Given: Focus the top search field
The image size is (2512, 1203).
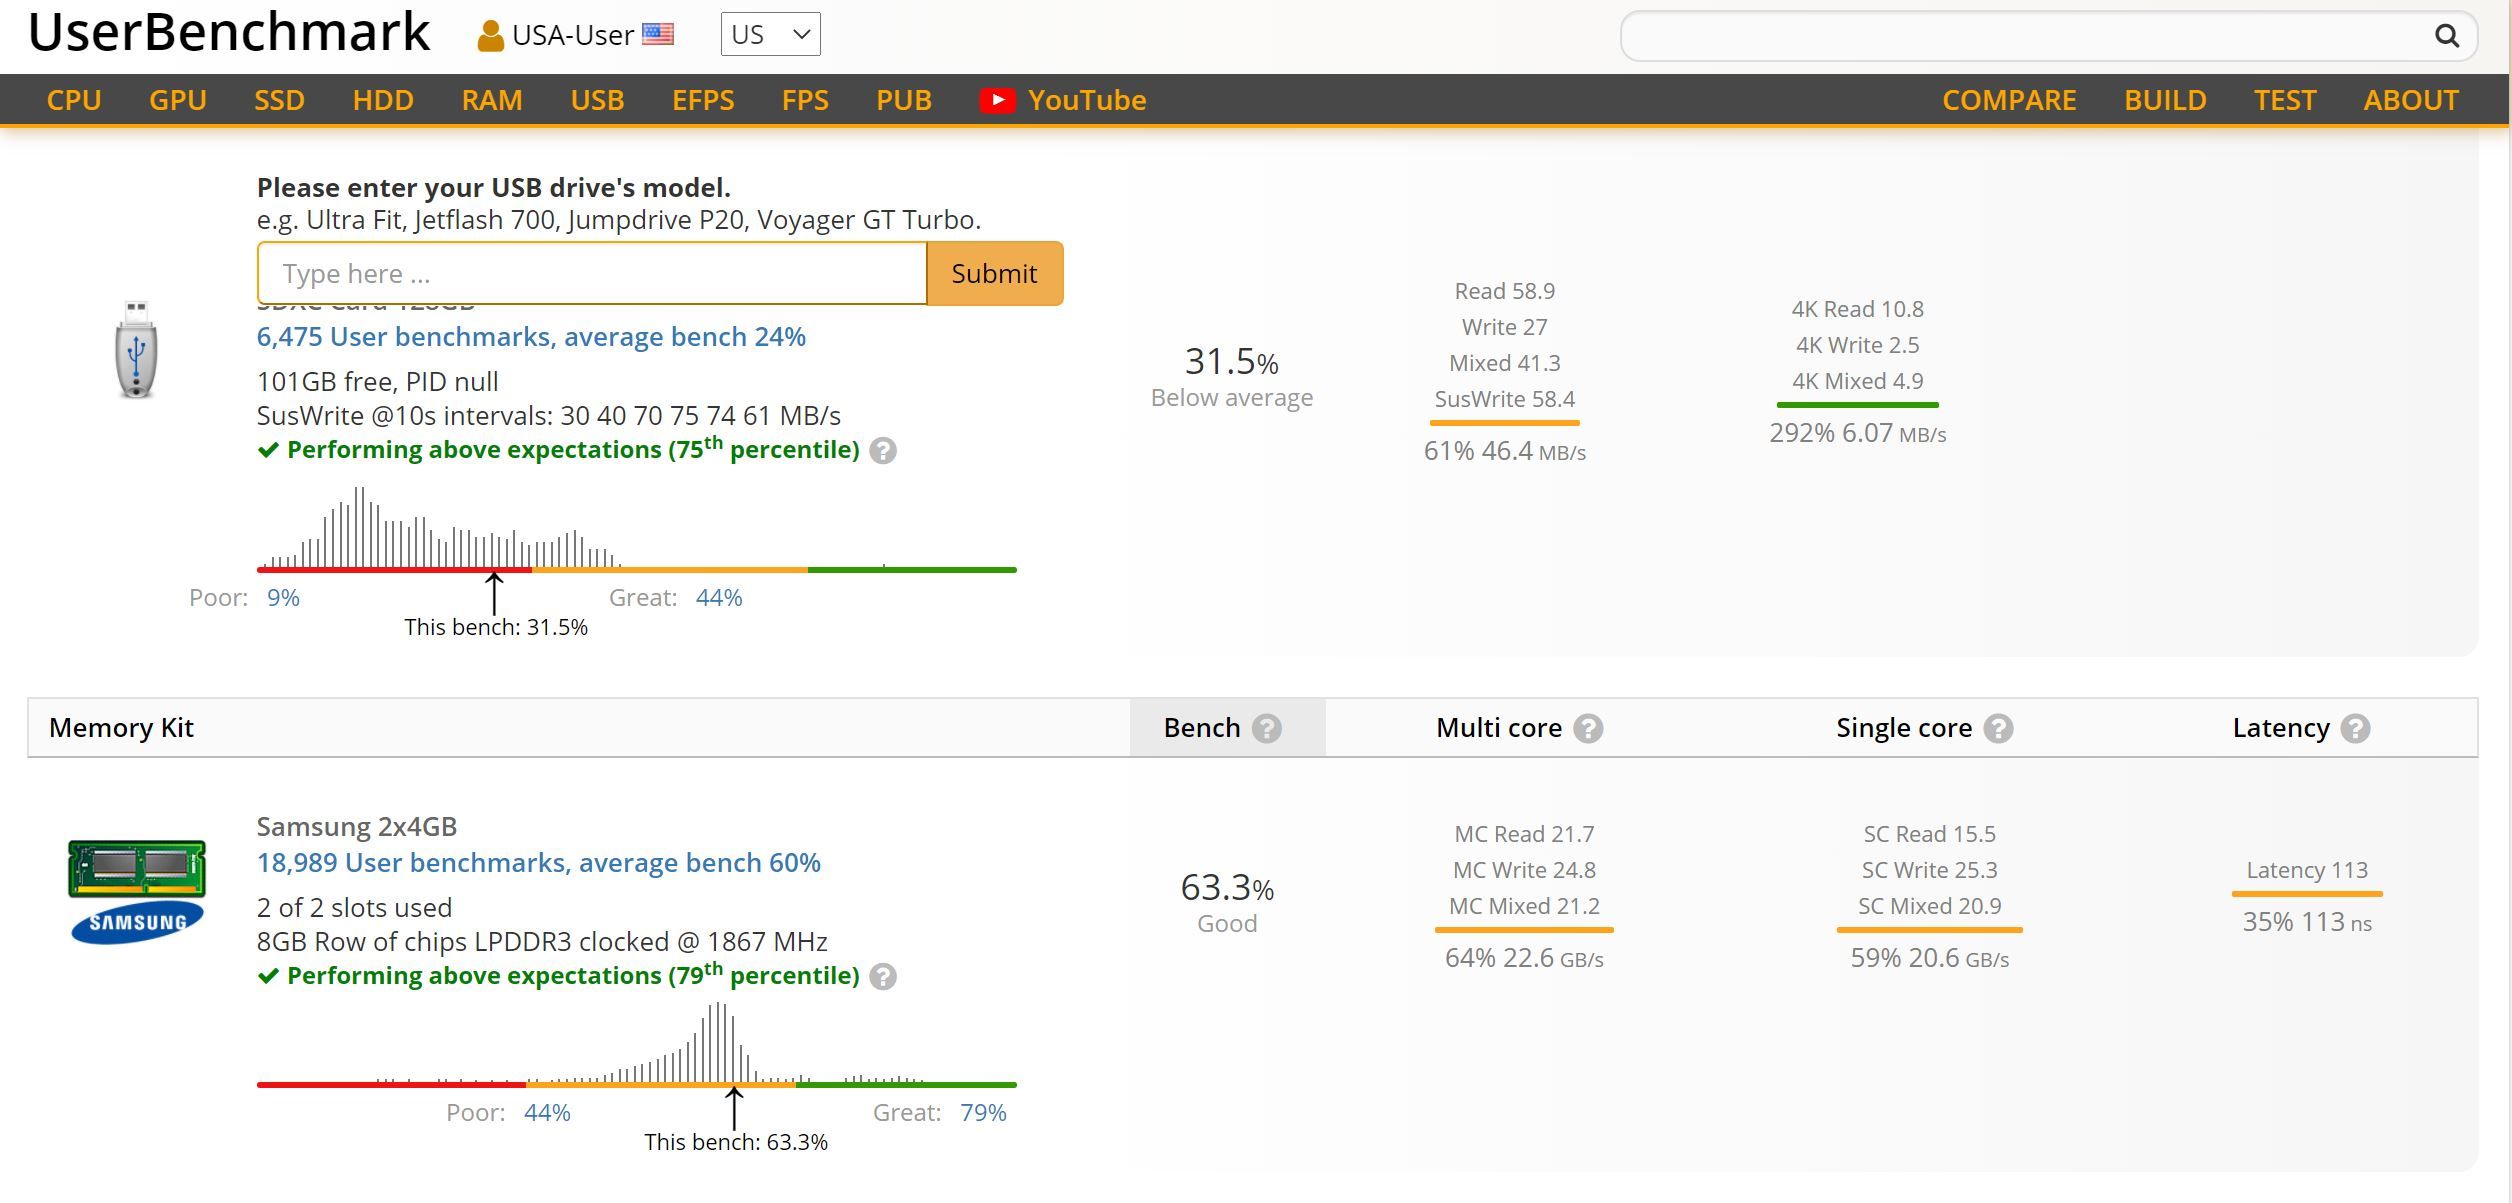Looking at the screenshot, I should 2030,36.
